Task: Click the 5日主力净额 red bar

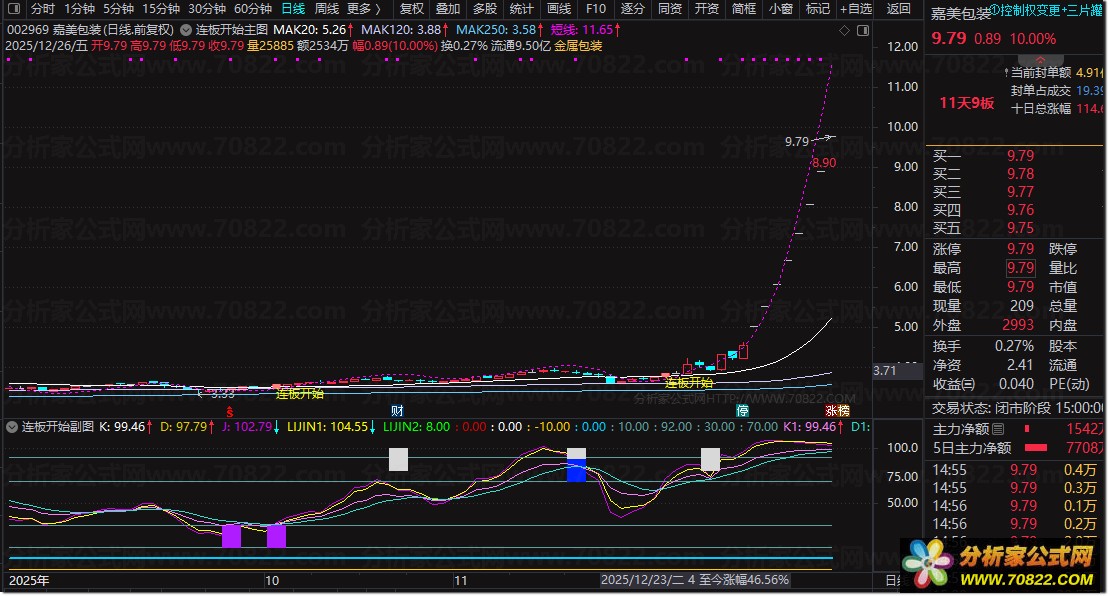Action: 1036,447
